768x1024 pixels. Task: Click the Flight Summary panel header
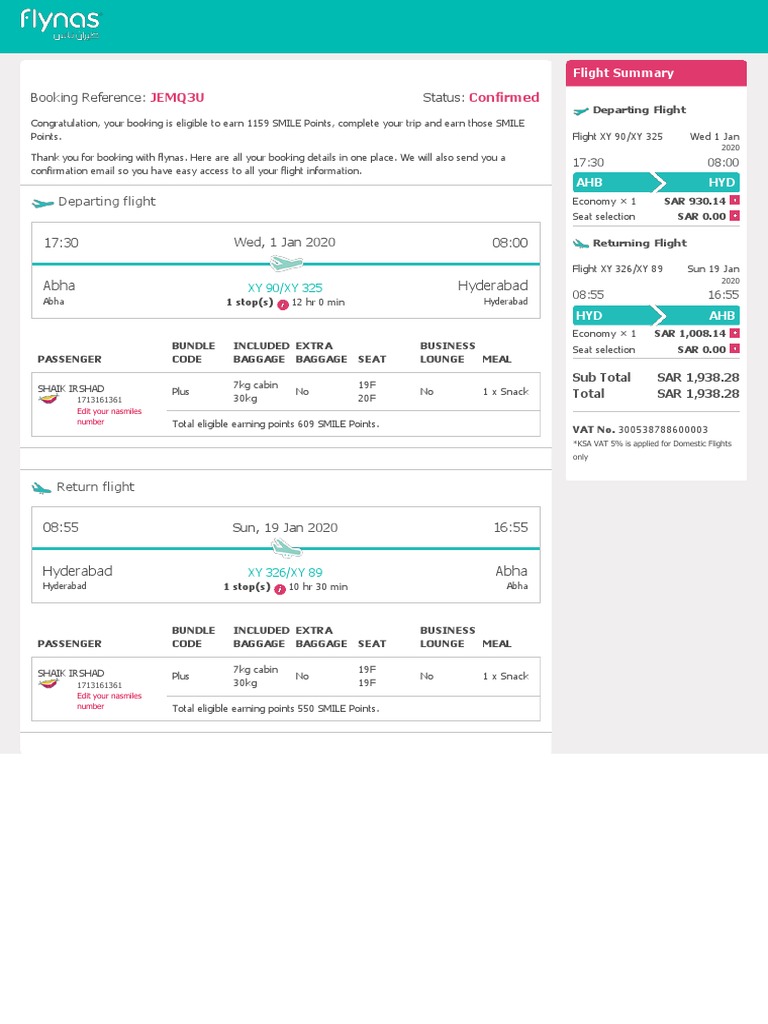[x=655, y=73]
